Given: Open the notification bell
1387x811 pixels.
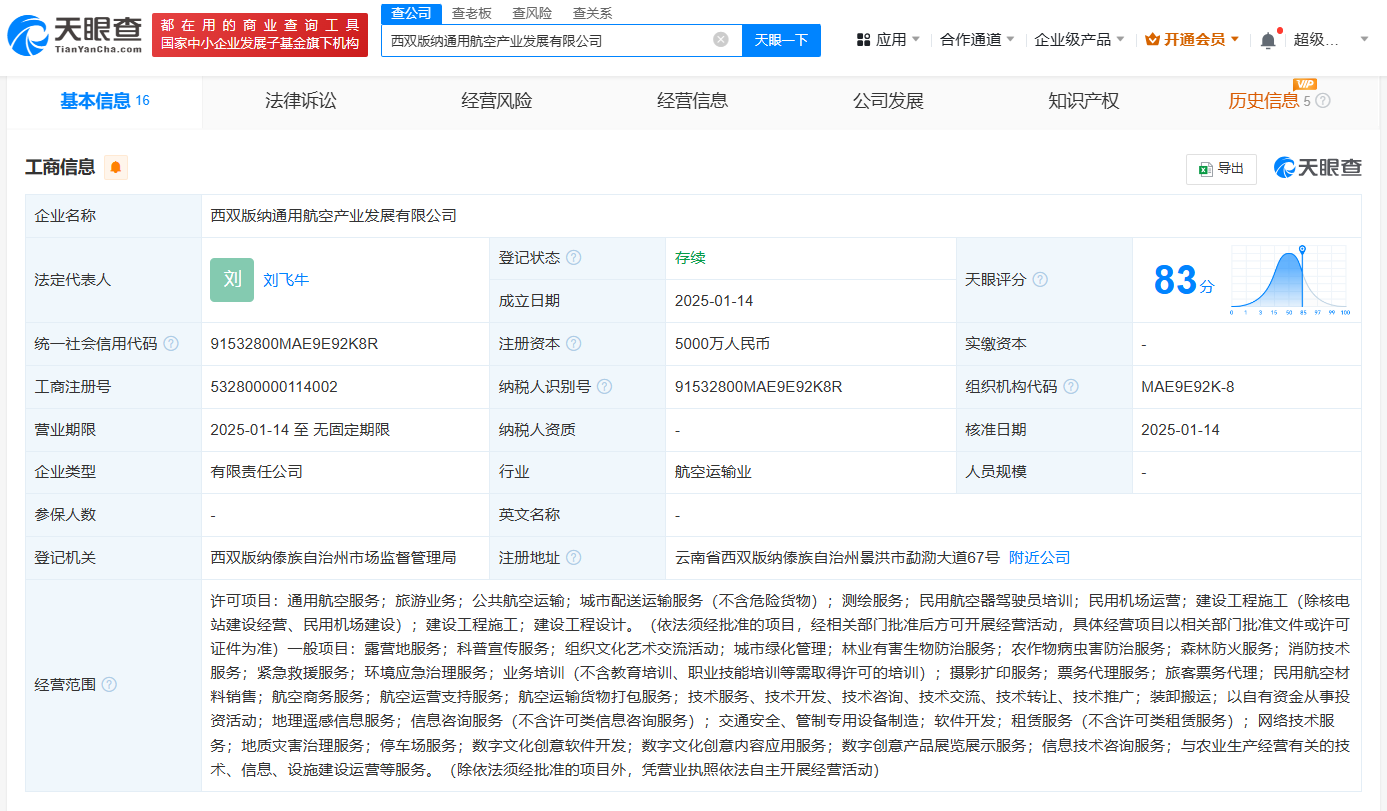Looking at the screenshot, I should pyautogui.click(x=1268, y=40).
